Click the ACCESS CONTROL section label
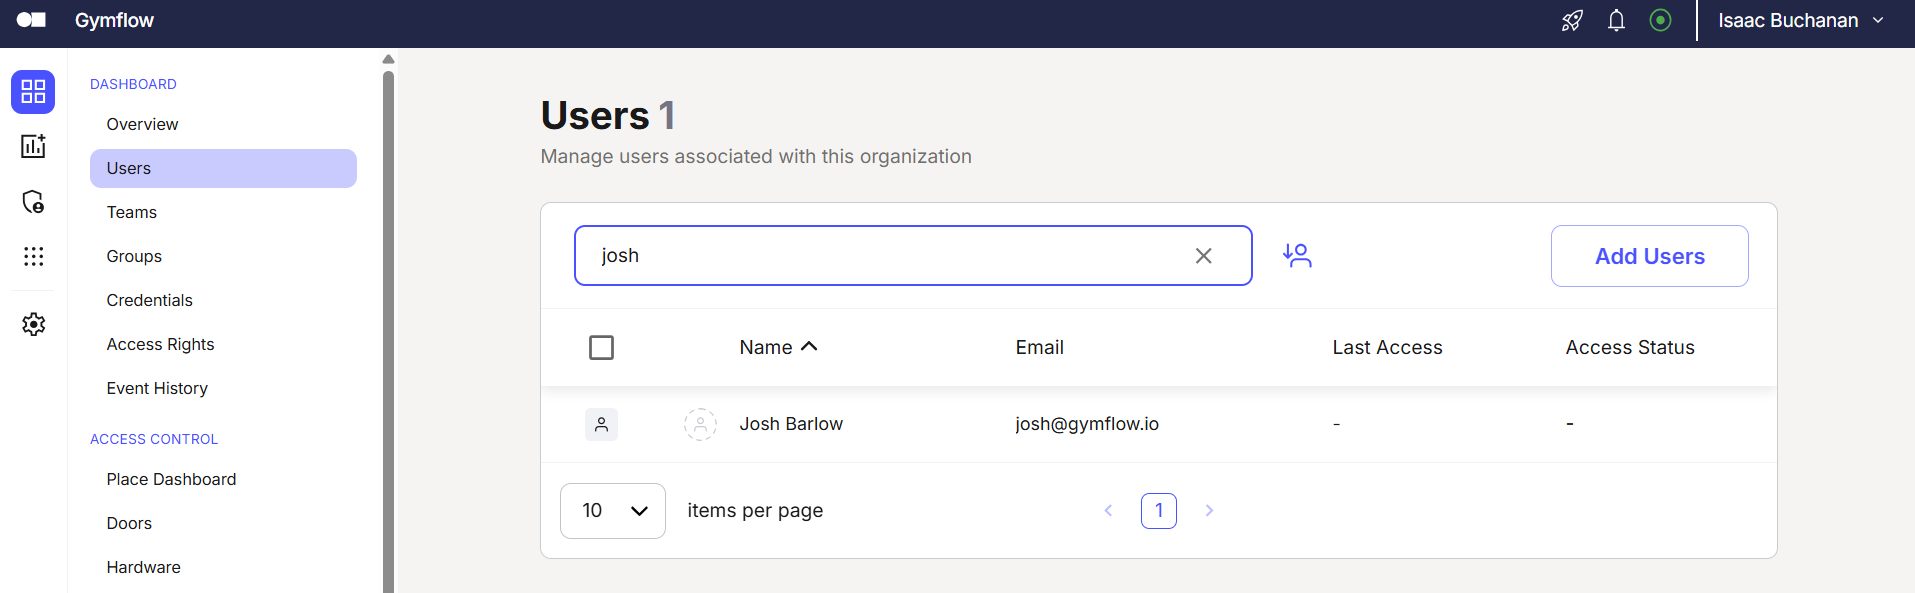Image resolution: width=1915 pixels, height=593 pixels. (154, 439)
